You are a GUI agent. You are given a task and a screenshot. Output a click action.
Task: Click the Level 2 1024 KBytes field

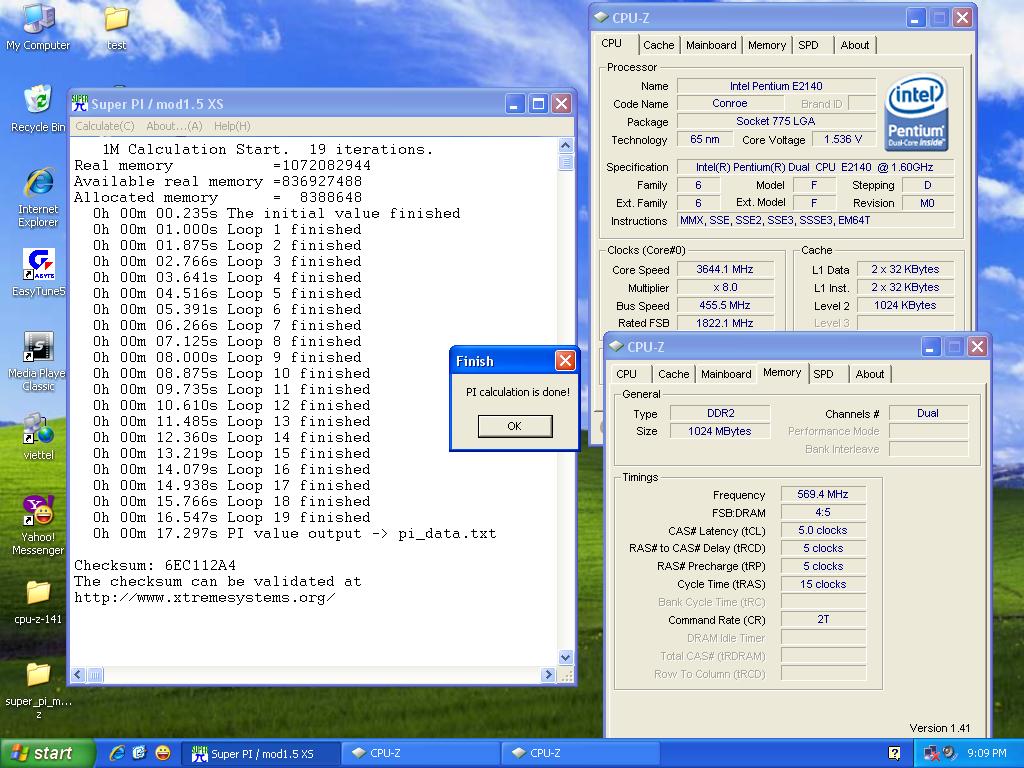905,305
